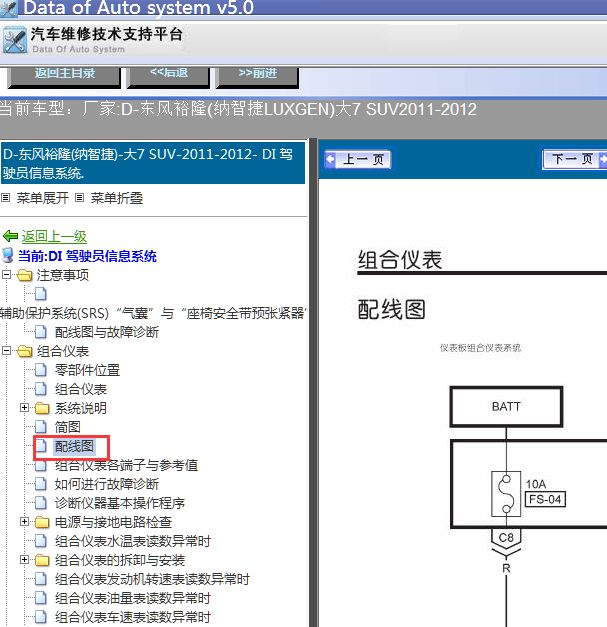Viewport: 607px width, 627px height.
Task: Click the platform tools logo icon
Action: [x=14, y=40]
